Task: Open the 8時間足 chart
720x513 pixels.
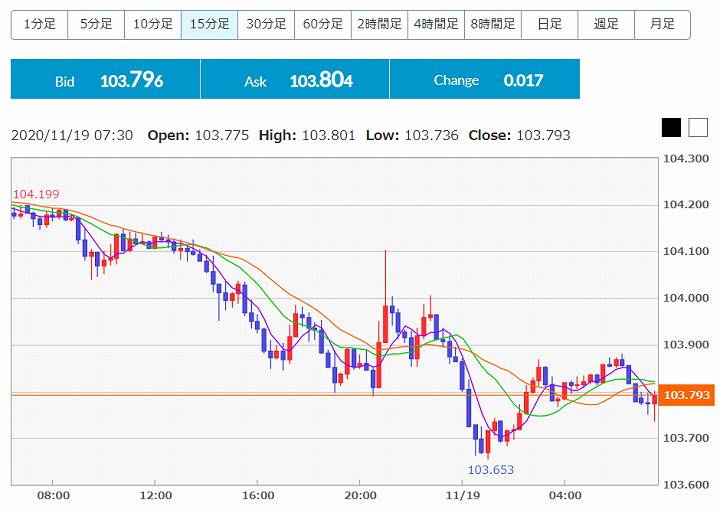Action: point(493,24)
